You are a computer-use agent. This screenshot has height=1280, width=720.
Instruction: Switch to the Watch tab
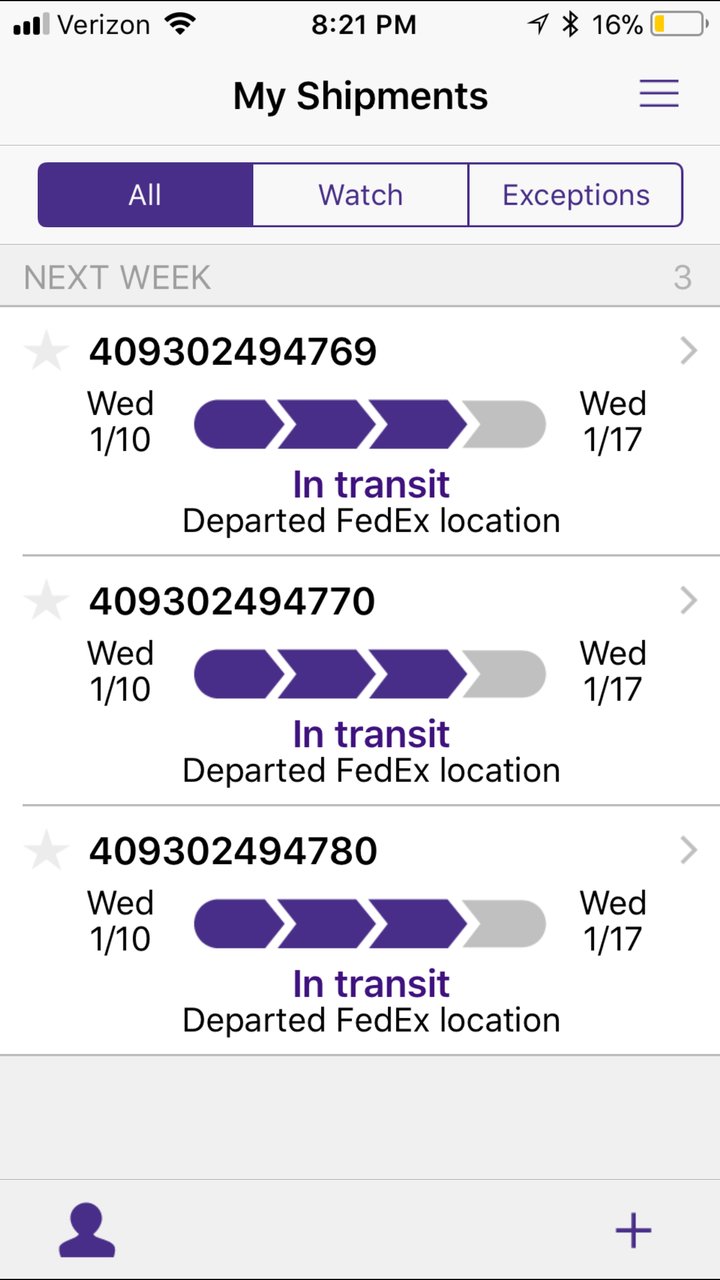pyautogui.click(x=360, y=195)
